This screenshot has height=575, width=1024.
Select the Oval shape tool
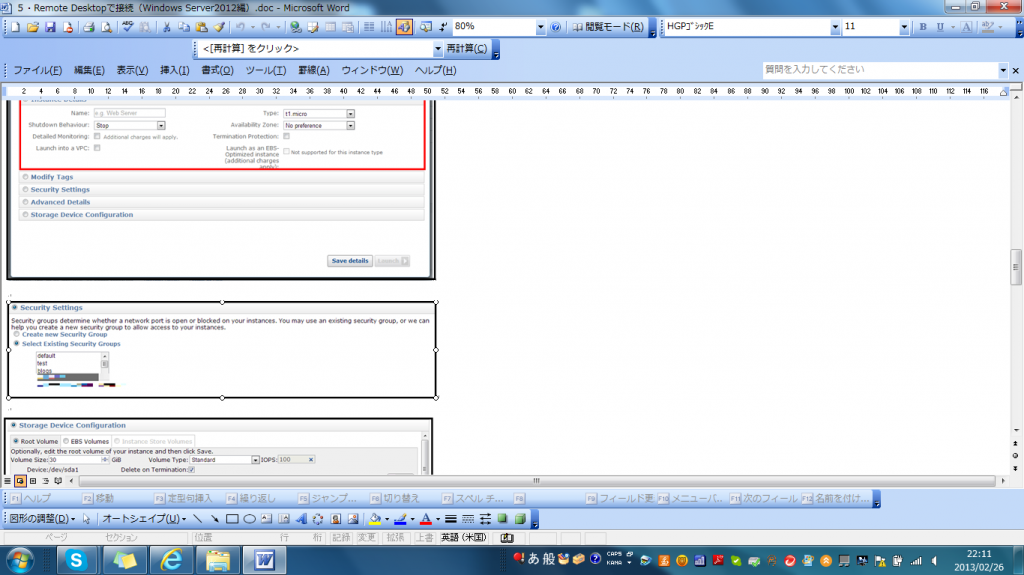coord(249,519)
